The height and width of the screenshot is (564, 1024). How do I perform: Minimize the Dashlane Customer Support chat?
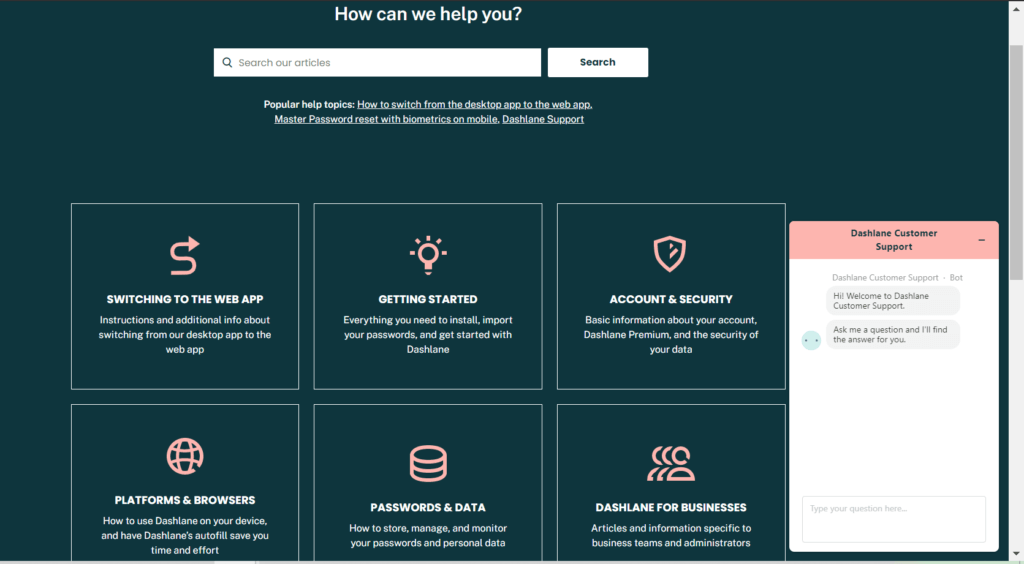coord(982,240)
